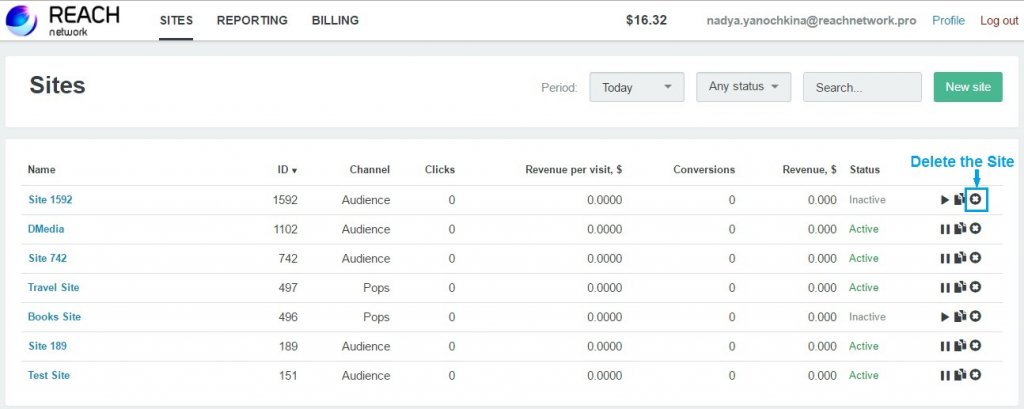Focus the Search input field
Image resolution: width=1024 pixels, height=409 pixels.
pos(861,87)
